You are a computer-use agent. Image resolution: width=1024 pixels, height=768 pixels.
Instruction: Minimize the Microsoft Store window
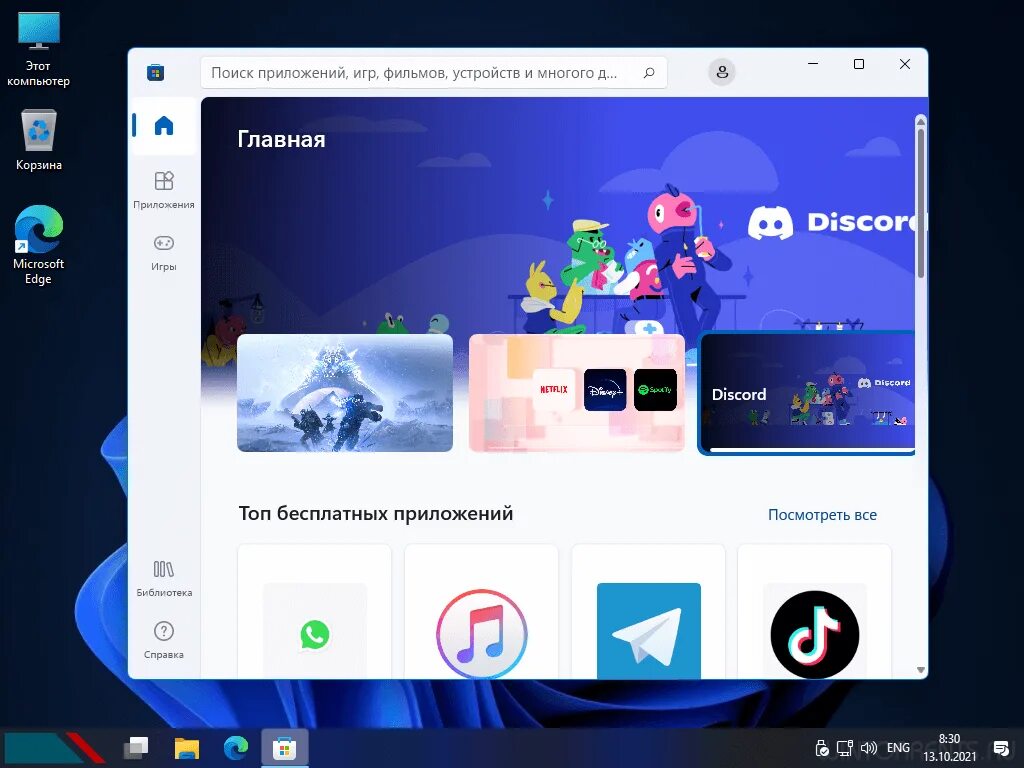point(813,63)
